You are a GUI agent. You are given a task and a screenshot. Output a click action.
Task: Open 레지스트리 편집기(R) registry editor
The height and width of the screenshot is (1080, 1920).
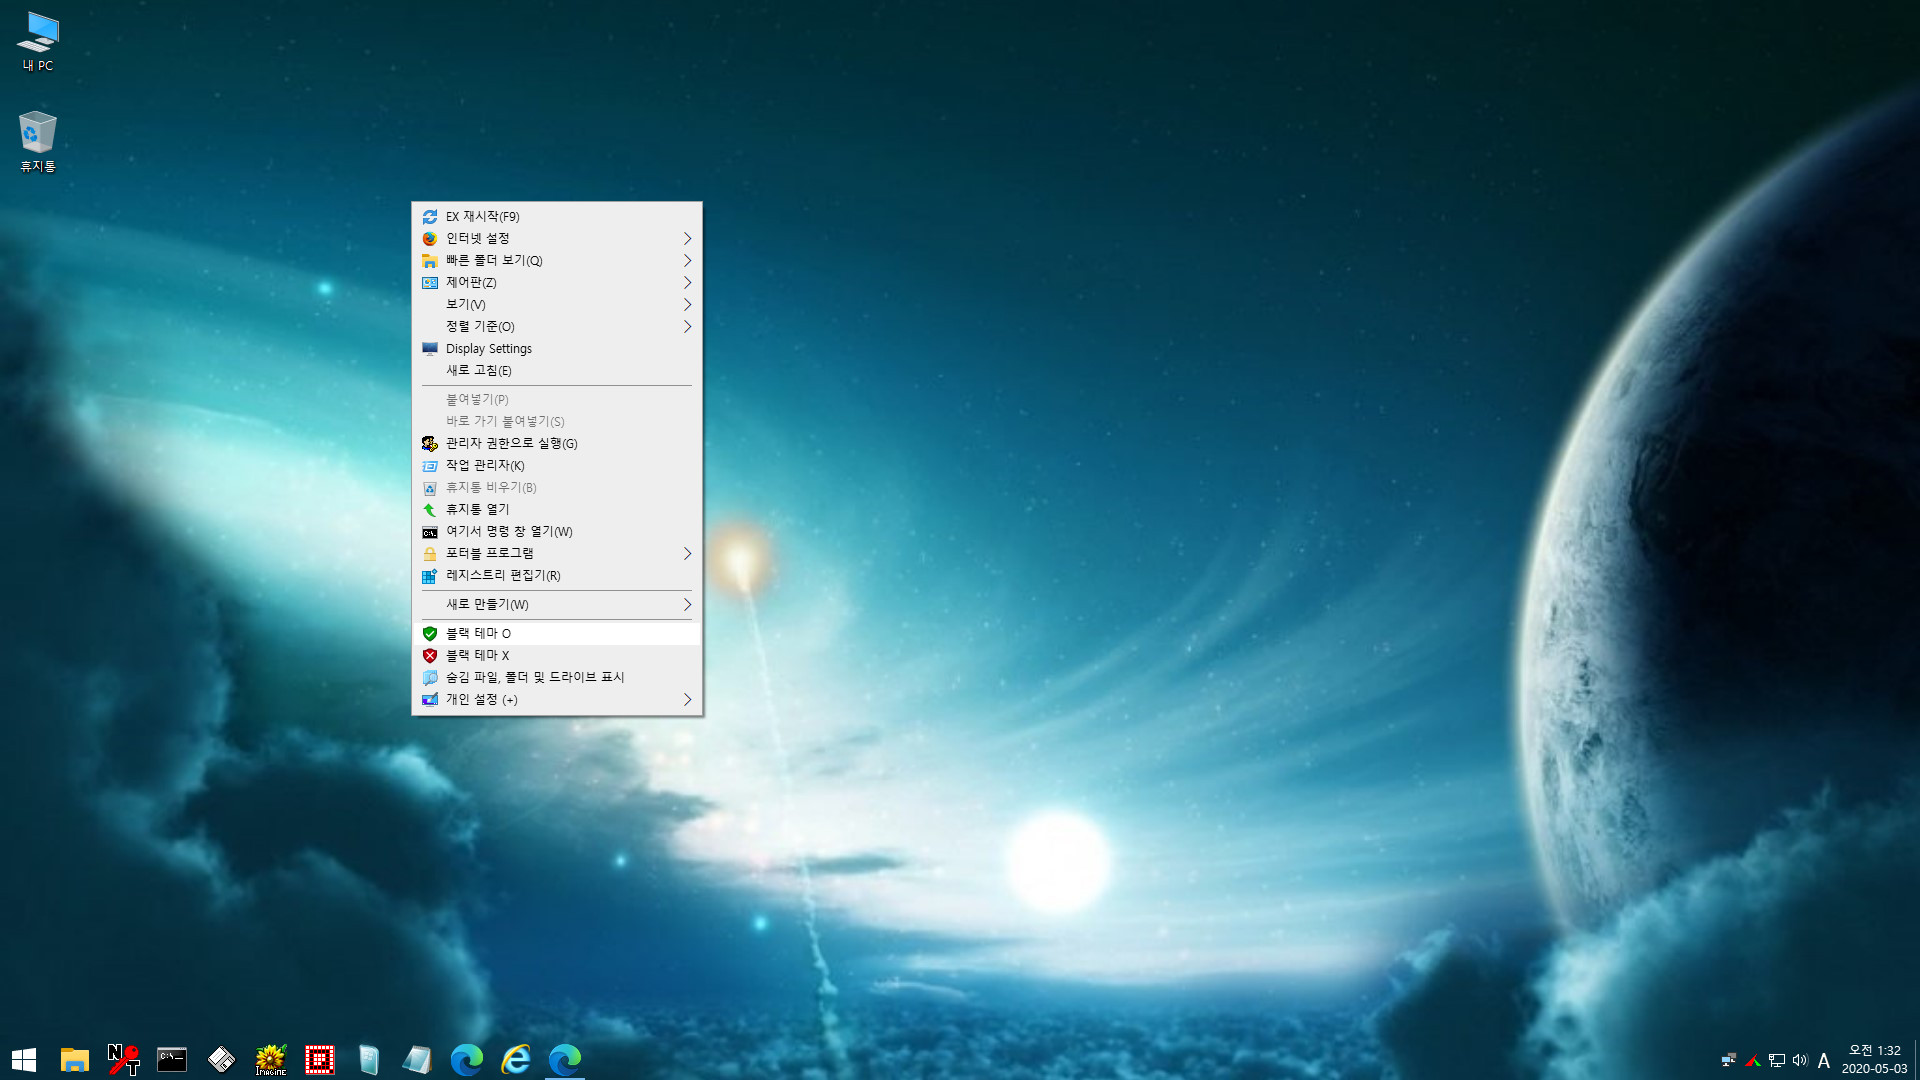pyautogui.click(x=556, y=575)
